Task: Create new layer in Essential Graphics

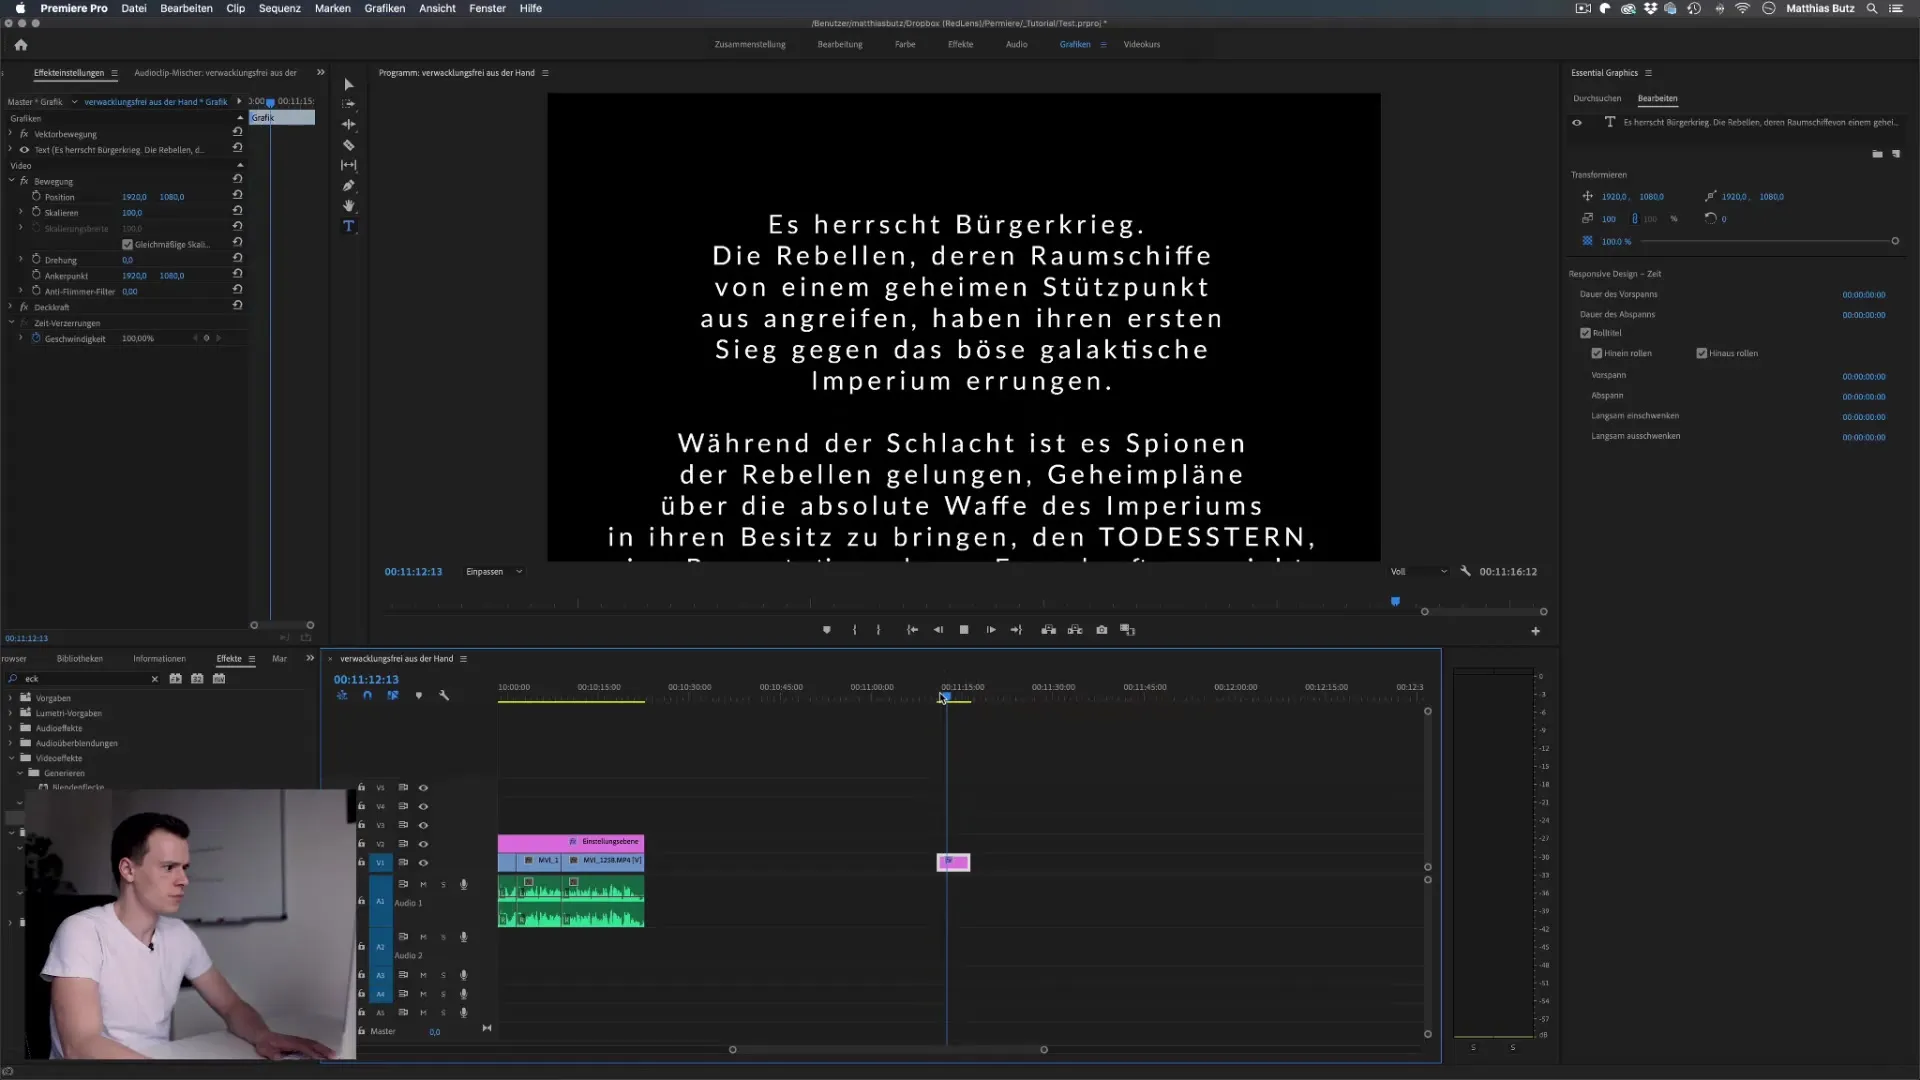Action: pyautogui.click(x=1896, y=154)
